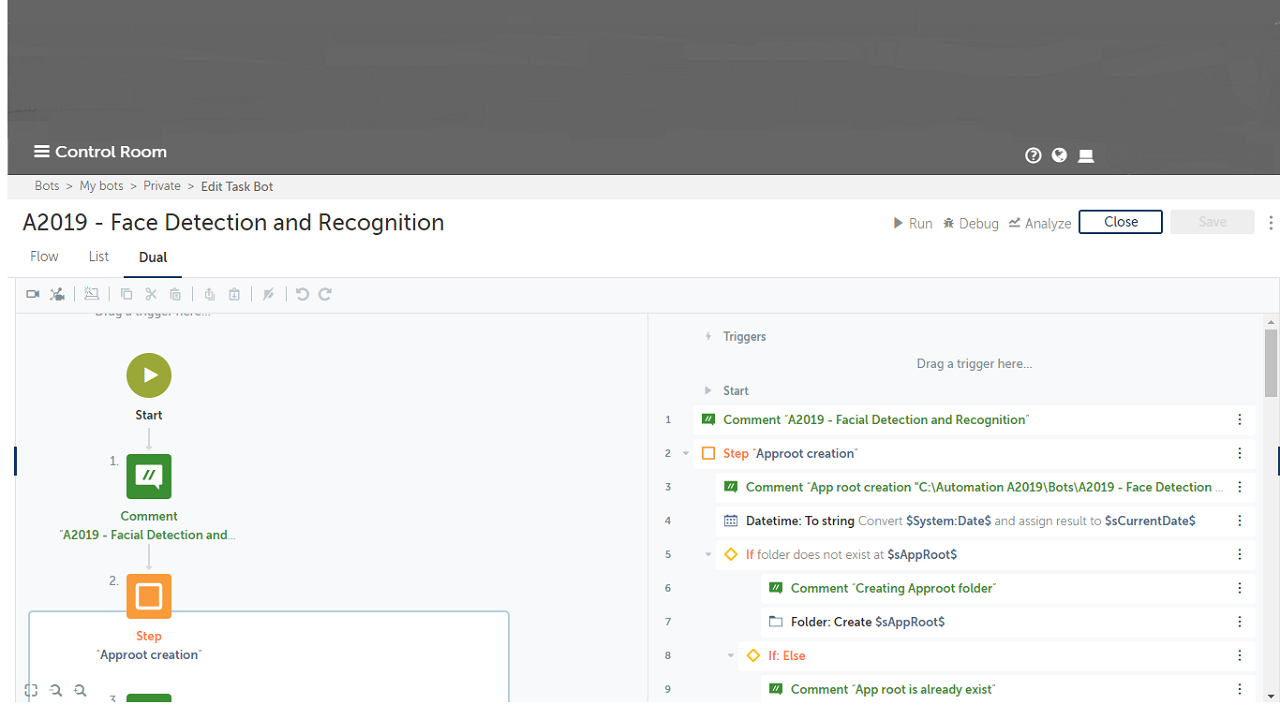Click the Run button

(x=912, y=223)
